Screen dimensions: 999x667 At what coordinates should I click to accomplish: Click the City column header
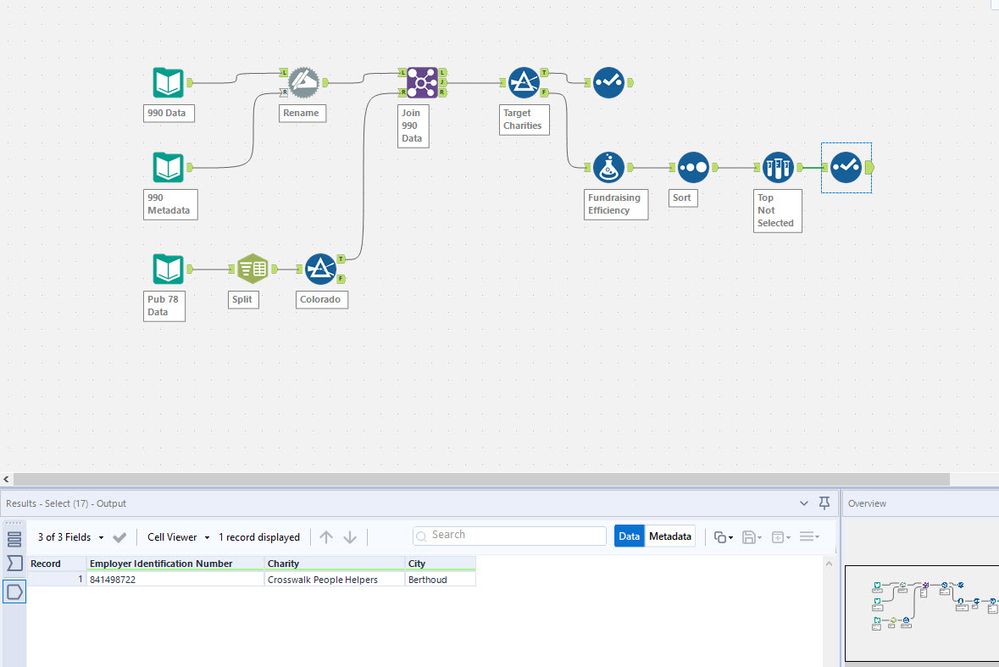(x=440, y=564)
